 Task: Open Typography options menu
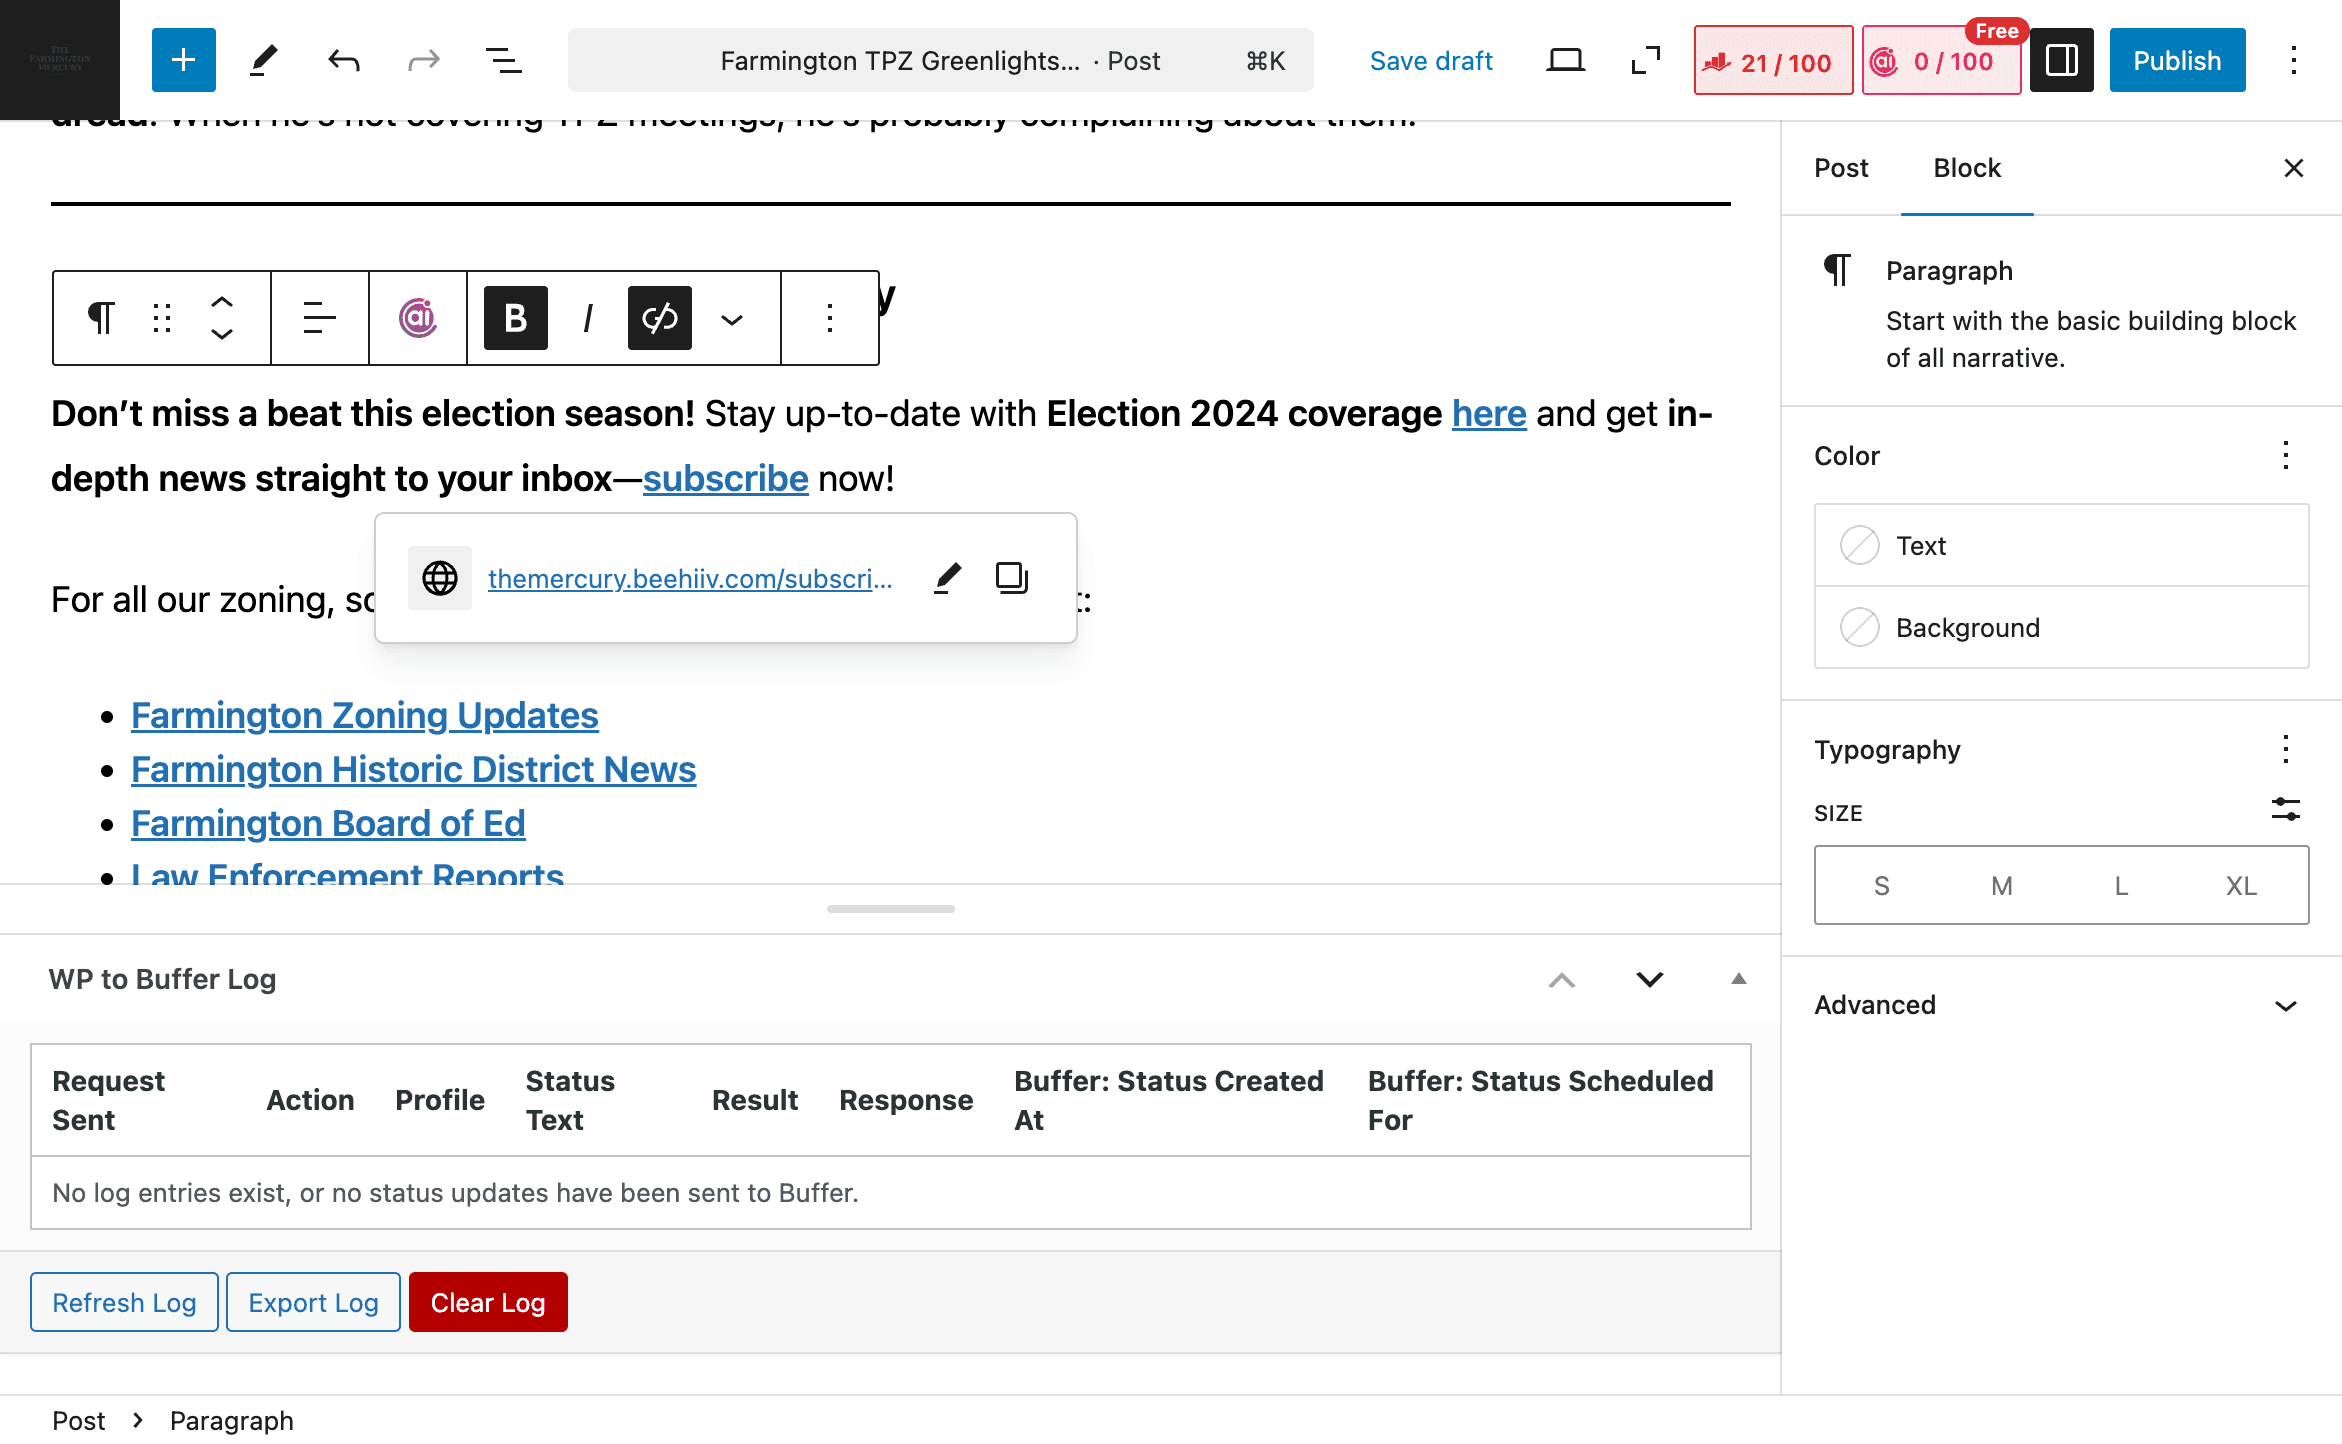[2286, 749]
